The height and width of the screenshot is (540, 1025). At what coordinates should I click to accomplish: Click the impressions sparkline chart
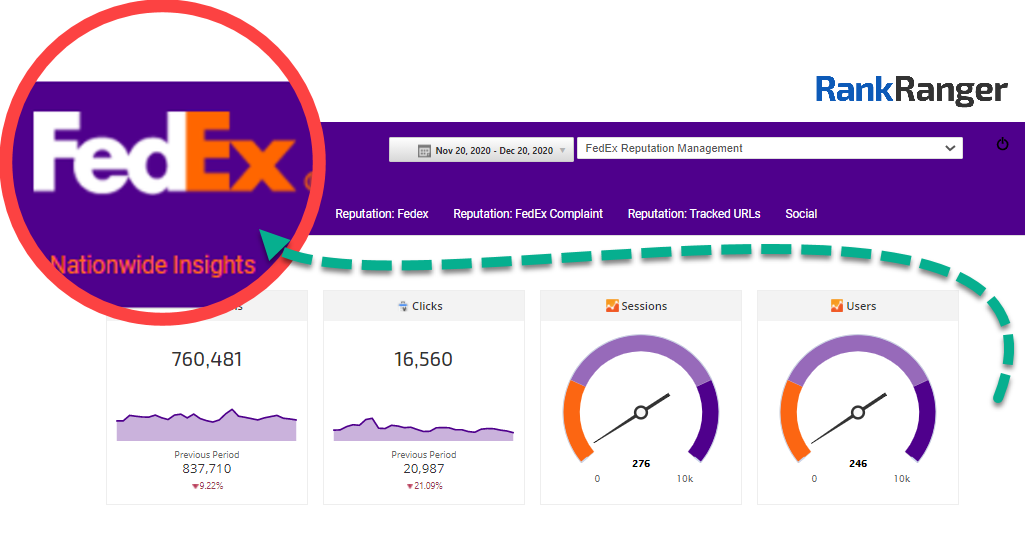pos(207,425)
